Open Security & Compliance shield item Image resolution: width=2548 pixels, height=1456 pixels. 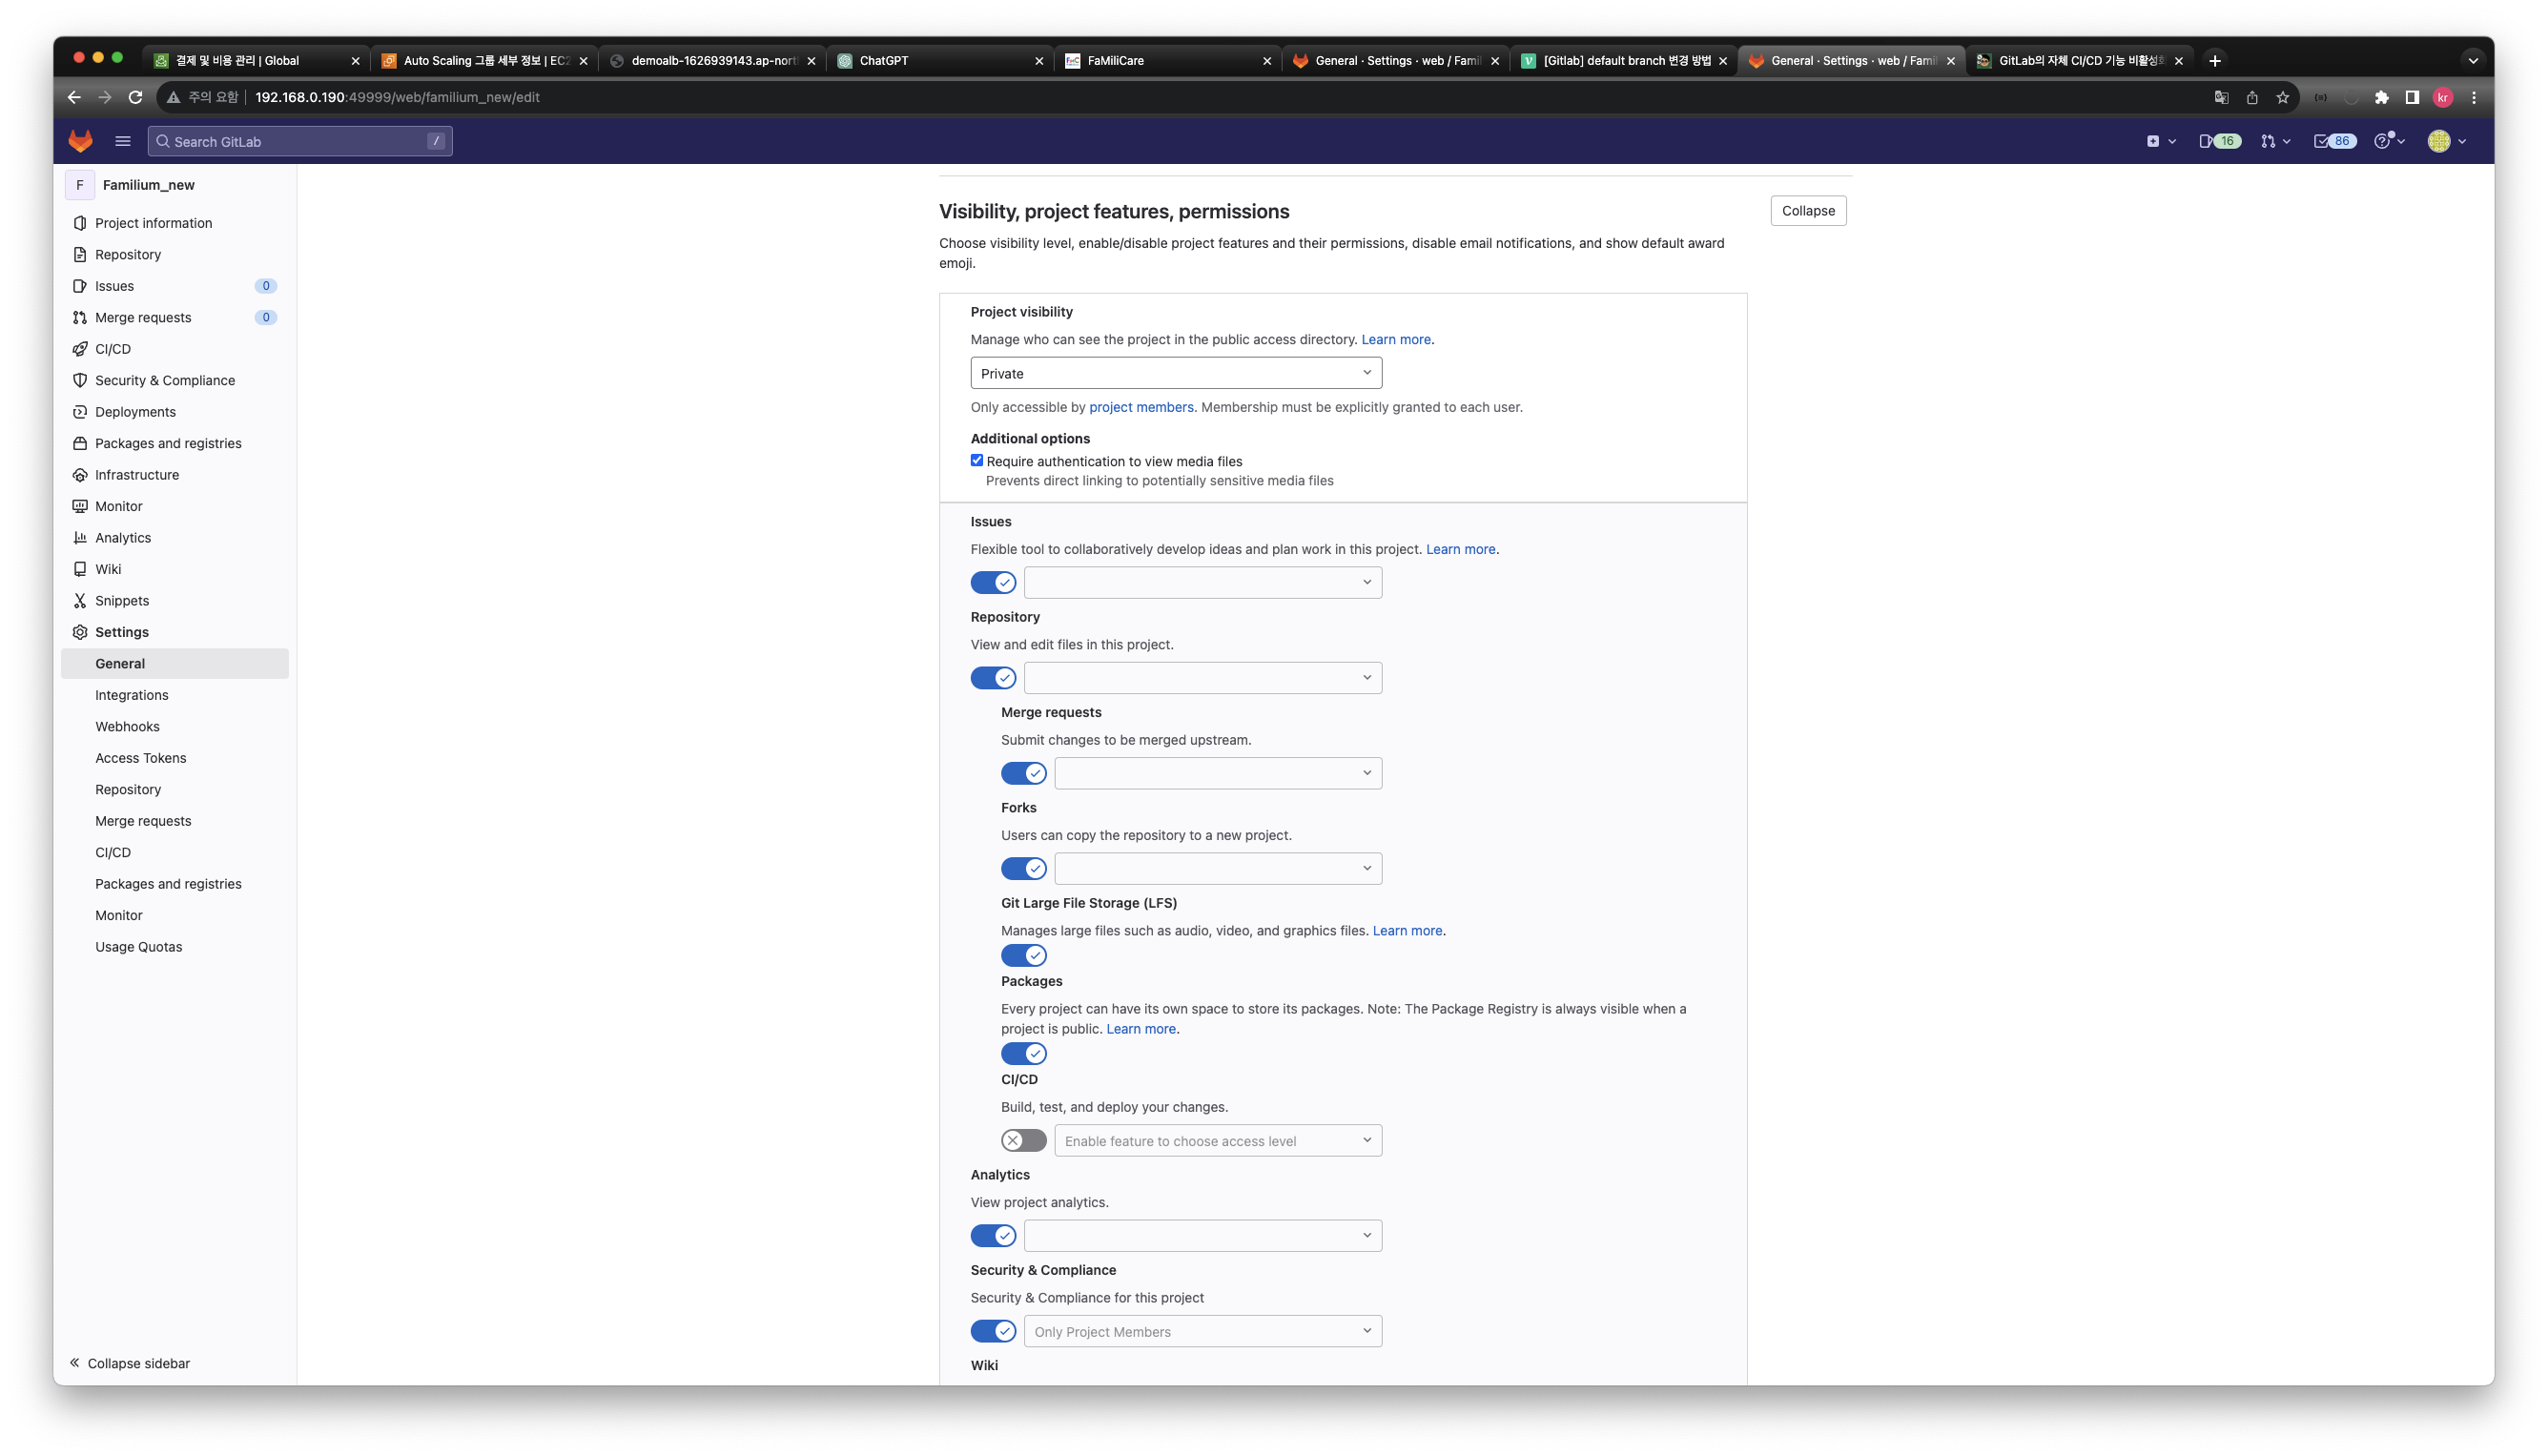click(x=174, y=380)
